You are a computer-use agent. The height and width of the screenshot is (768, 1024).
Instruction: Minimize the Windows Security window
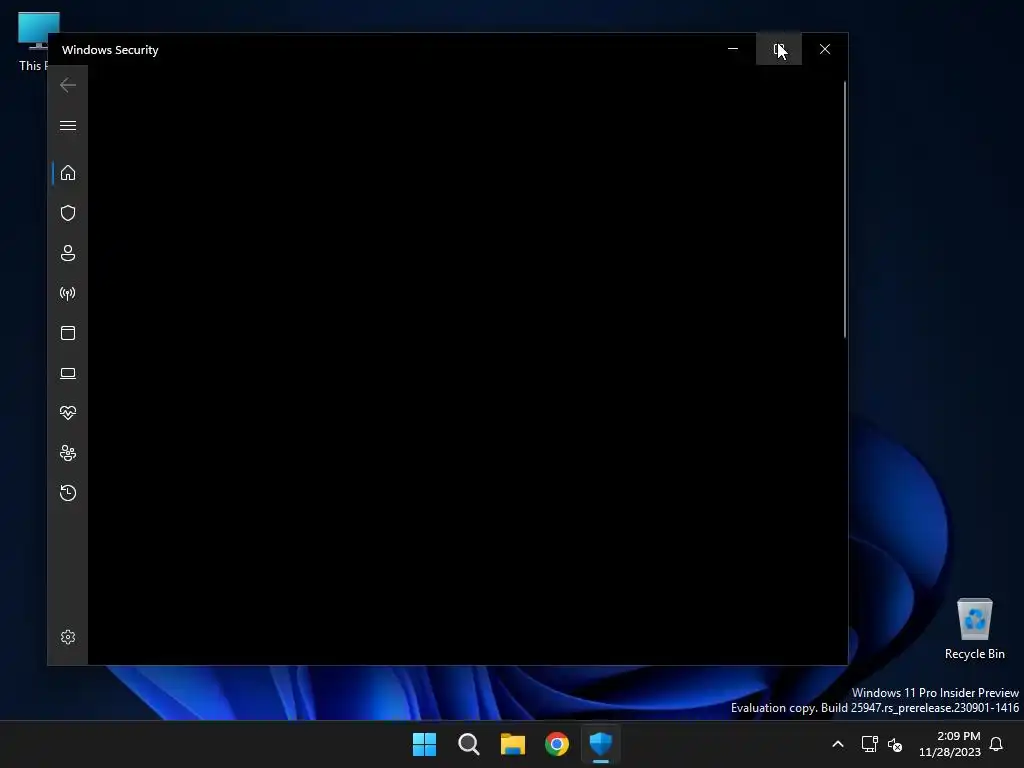733,49
